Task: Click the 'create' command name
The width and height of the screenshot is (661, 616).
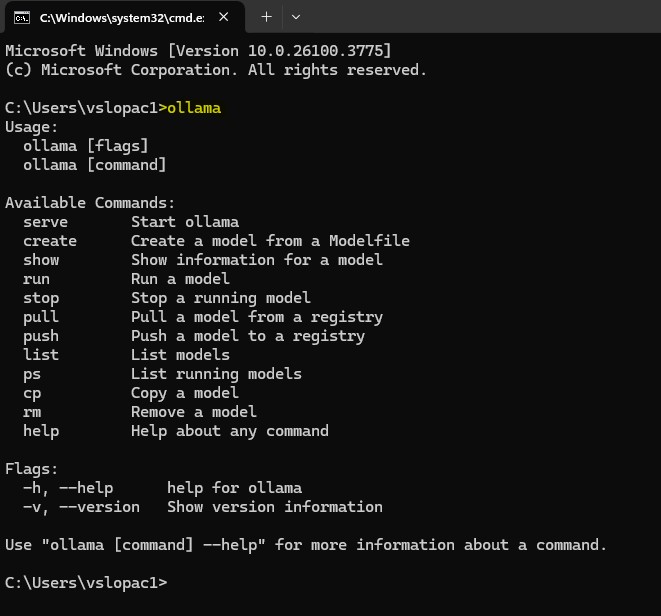Action: 50,241
